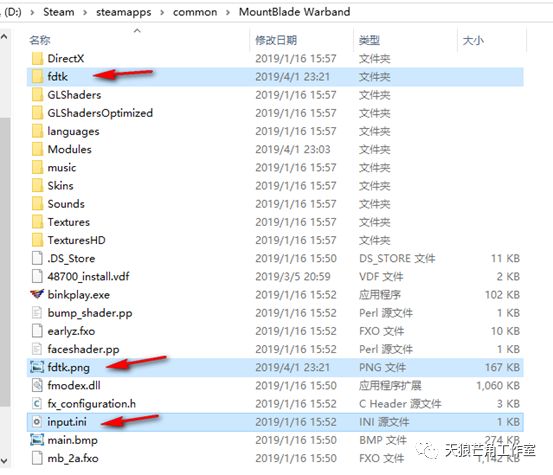
Task: Expand breadcrumb chevron after common
Action: pos(228,12)
